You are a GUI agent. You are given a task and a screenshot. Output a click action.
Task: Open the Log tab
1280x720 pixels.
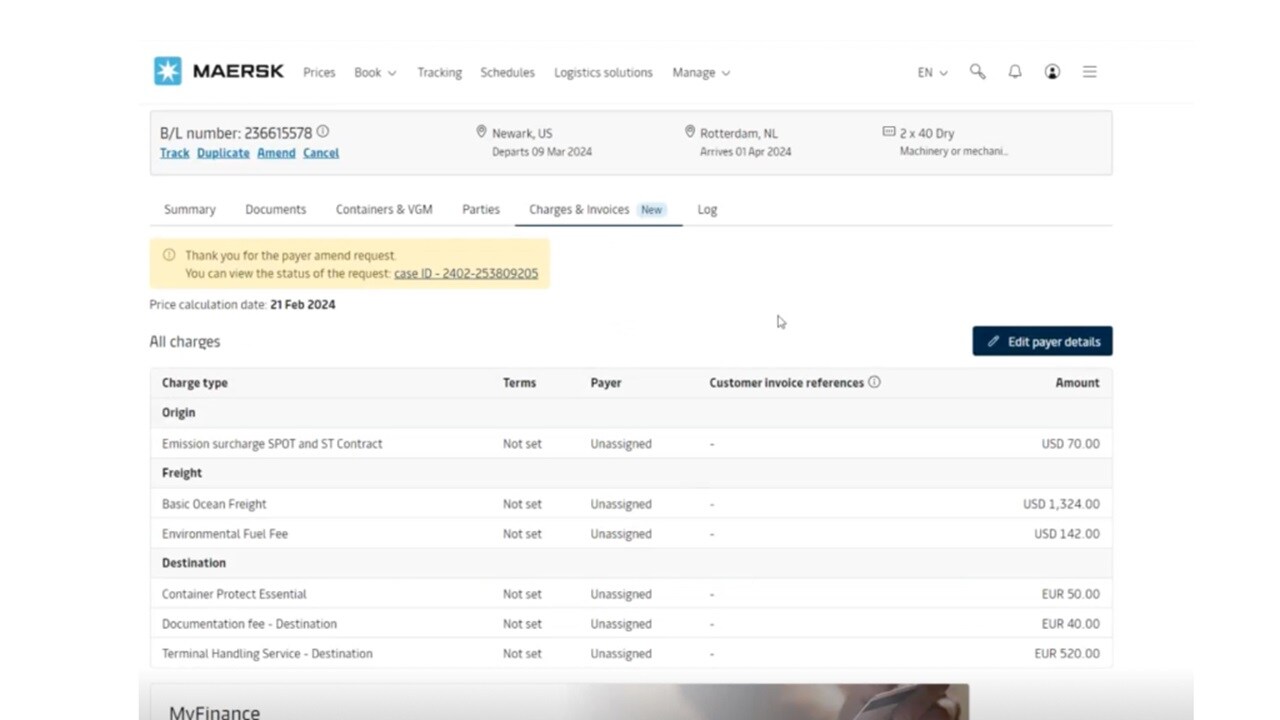point(707,210)
